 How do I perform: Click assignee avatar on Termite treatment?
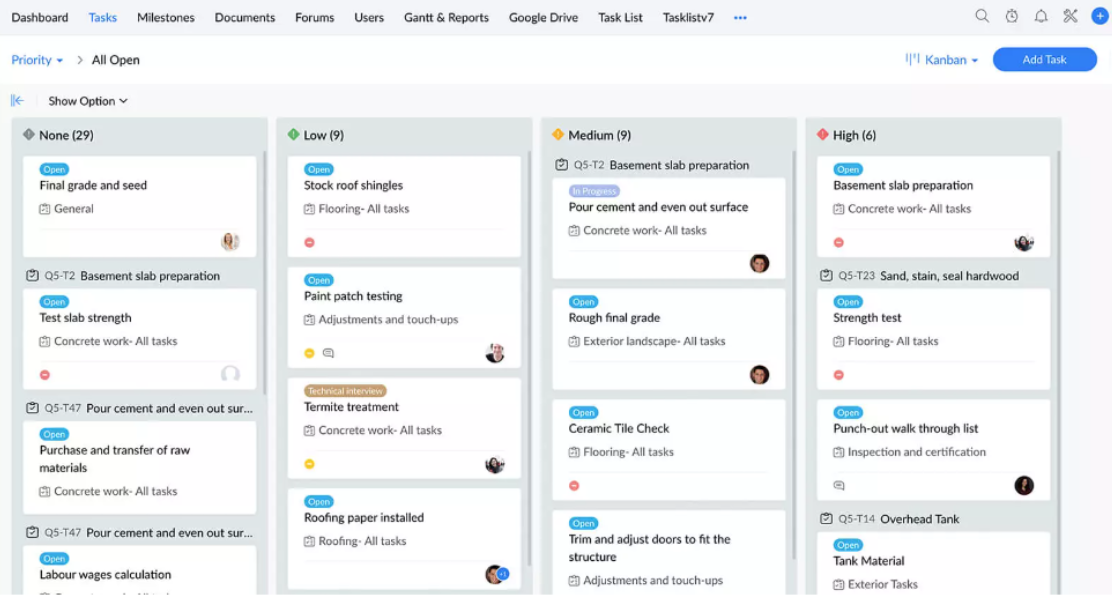coord(494,464)
